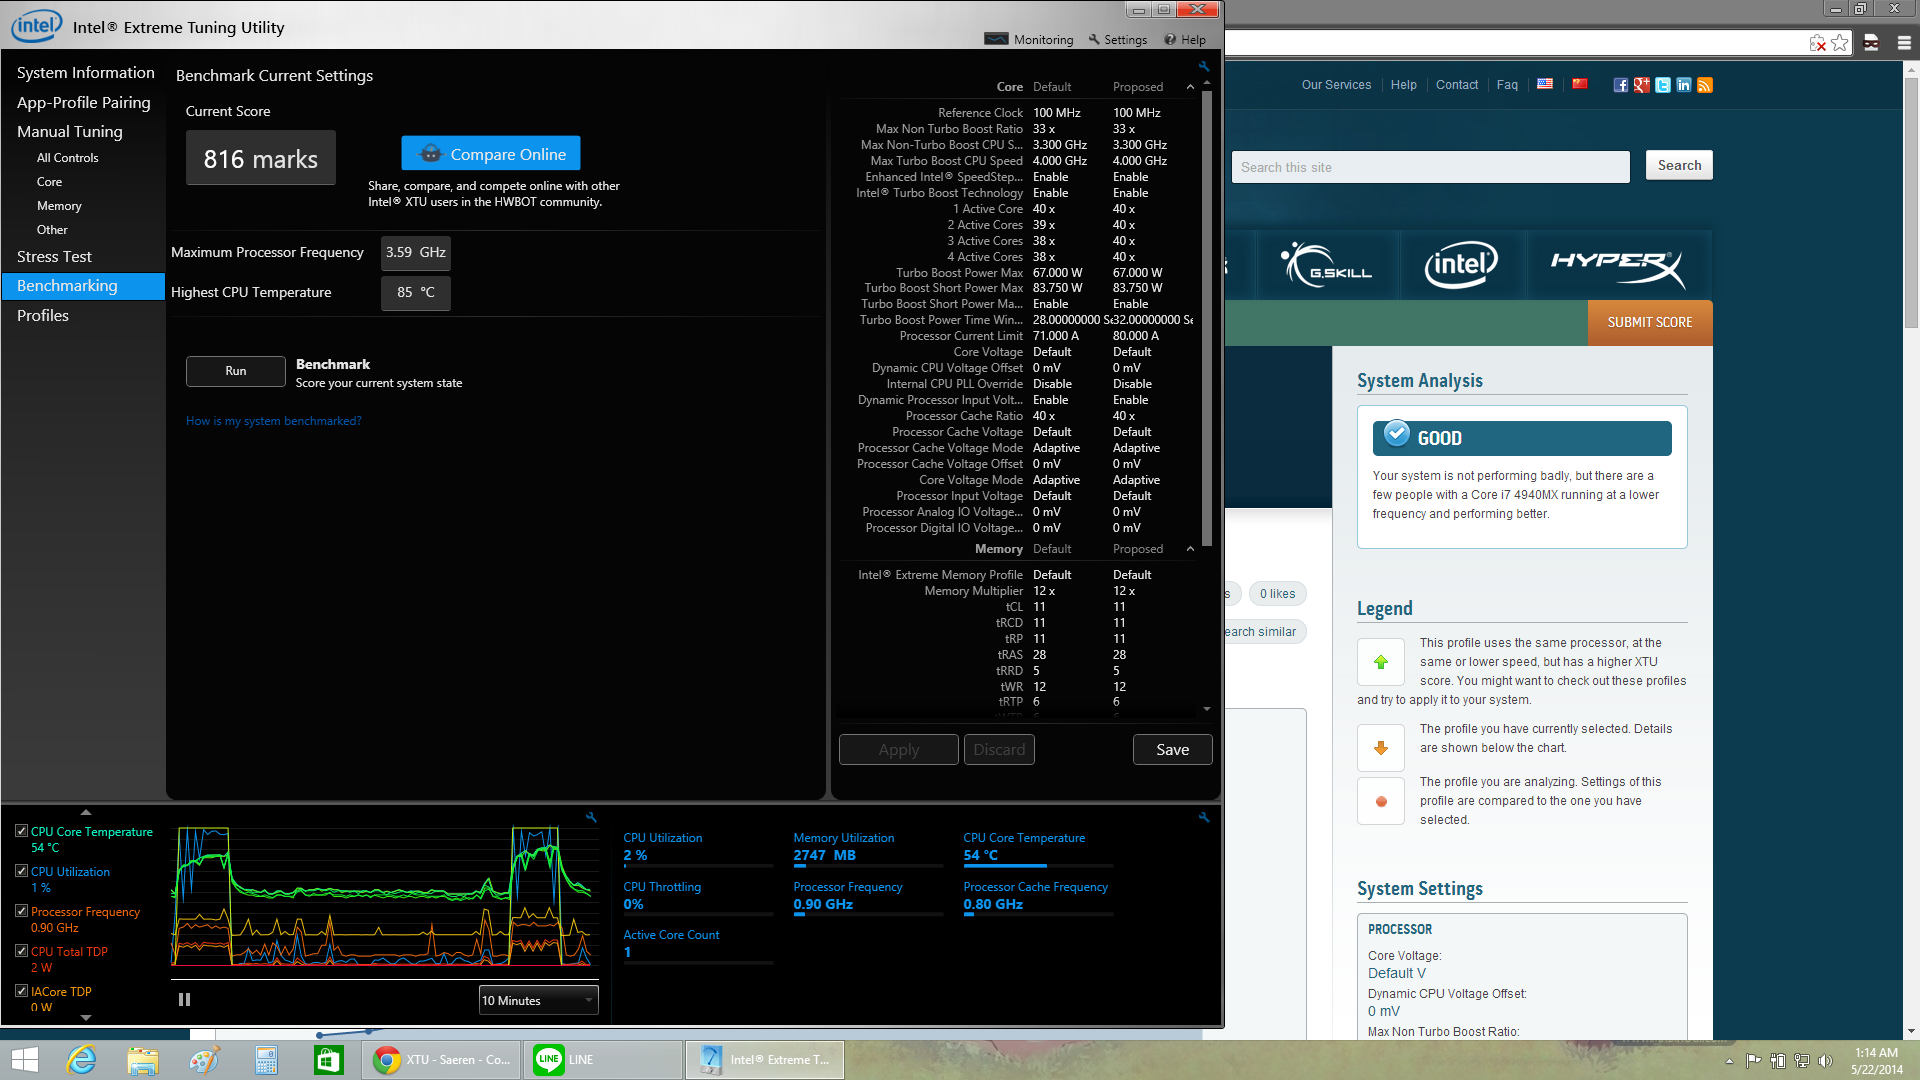Select Core under Manual Tuning
Image resolution: width=1920 pixels, height=1080 pixels.
[49, 182]
